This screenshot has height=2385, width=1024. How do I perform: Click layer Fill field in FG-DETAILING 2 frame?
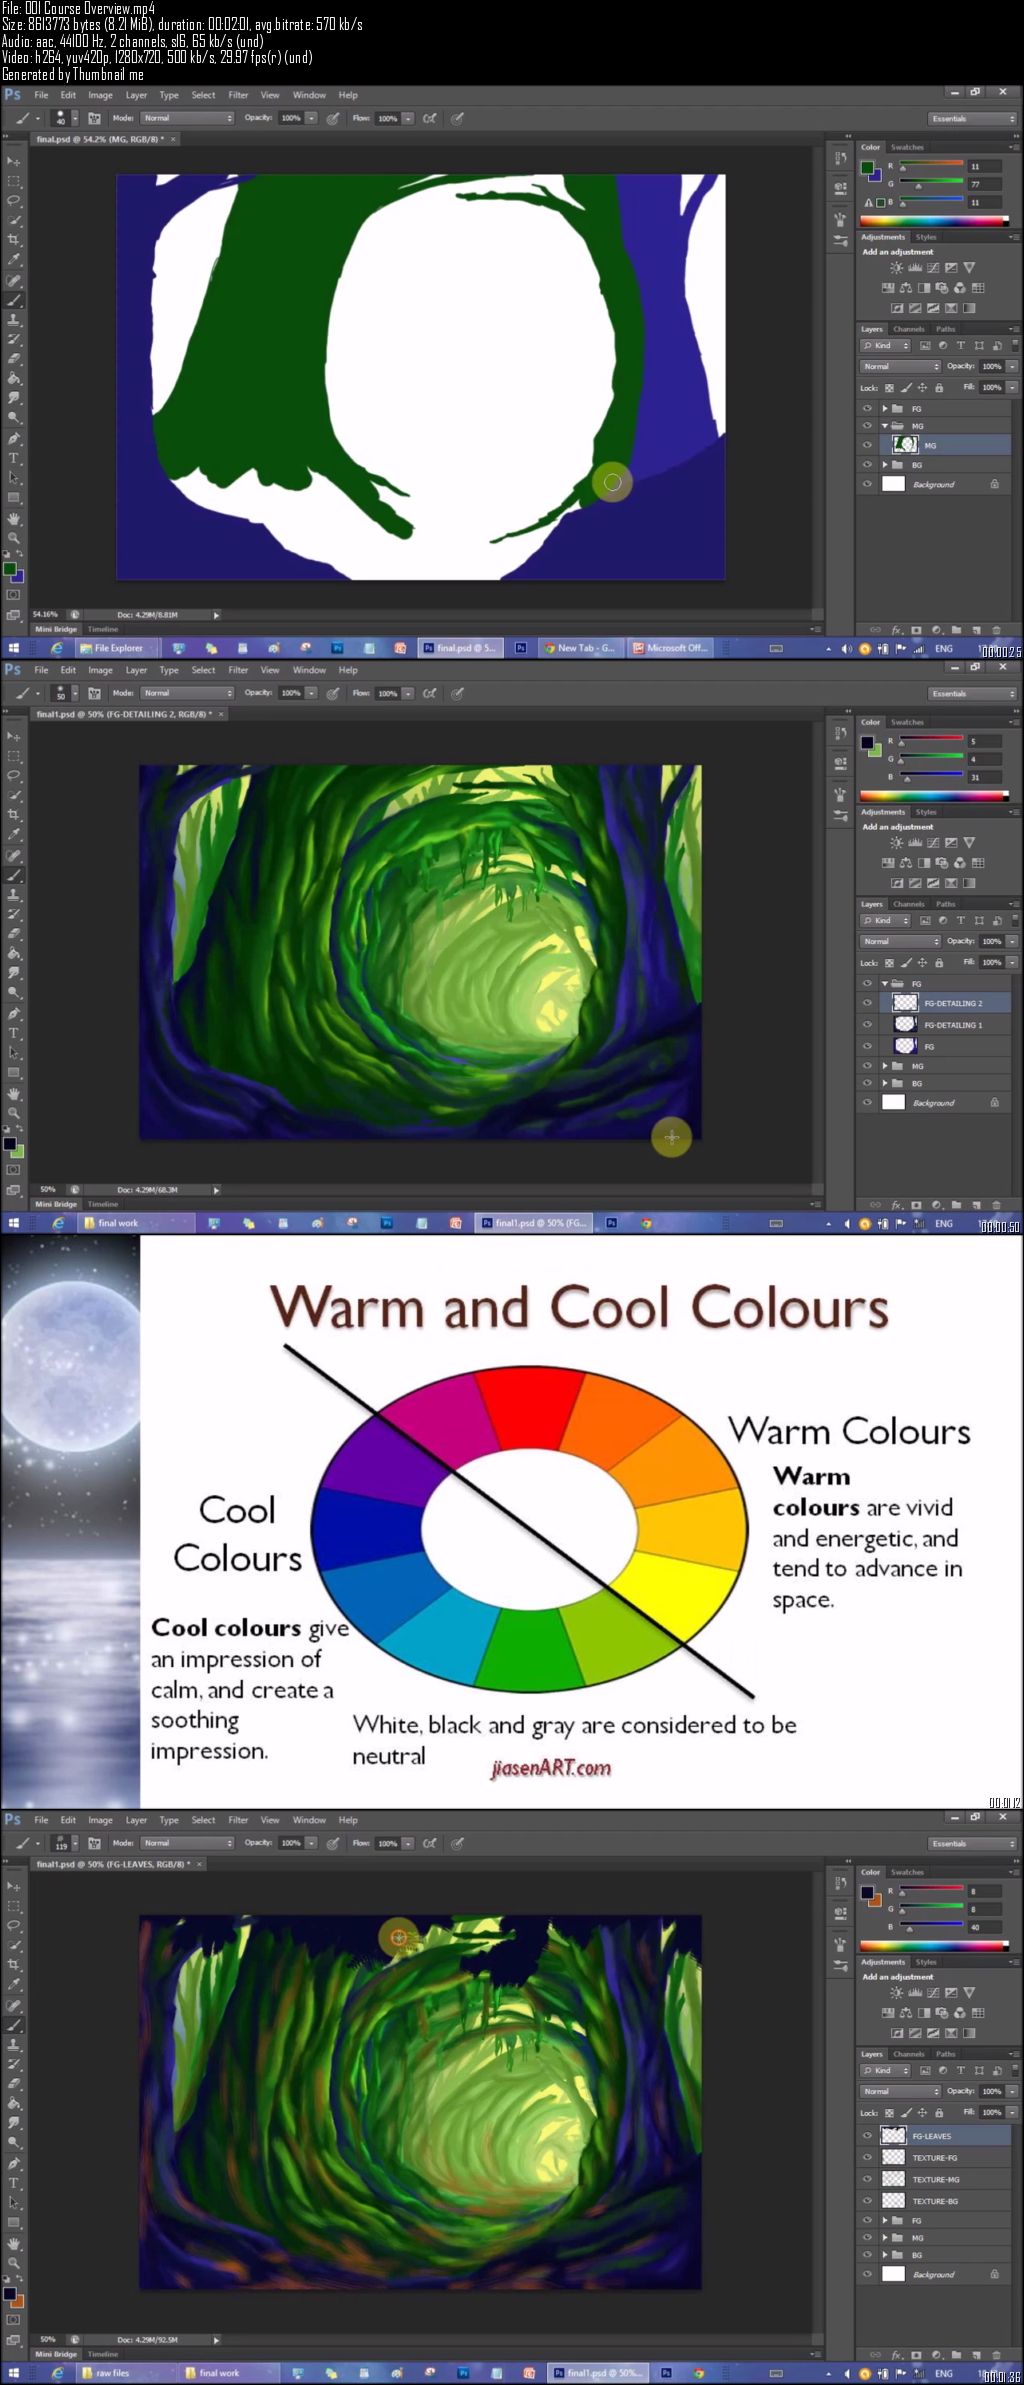click(x=991, y=963)
